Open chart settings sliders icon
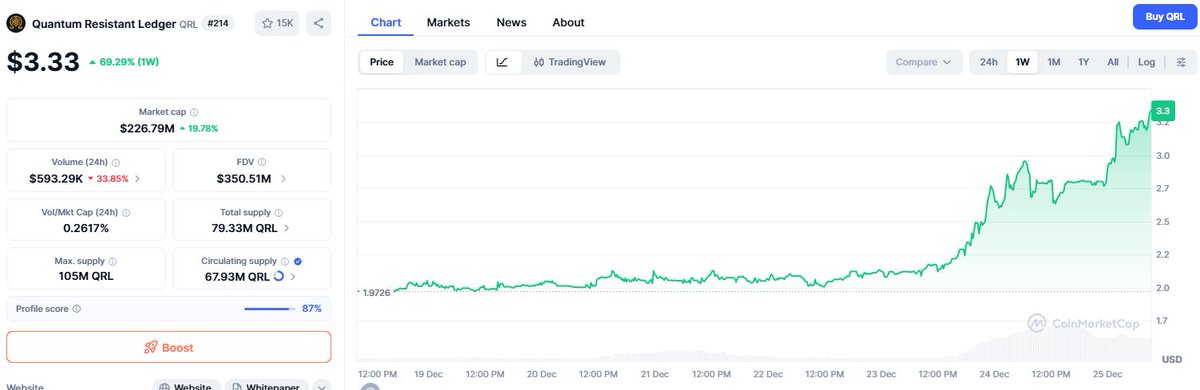This screenshot has width=1200, height=390. click(x=1181, y=62)
